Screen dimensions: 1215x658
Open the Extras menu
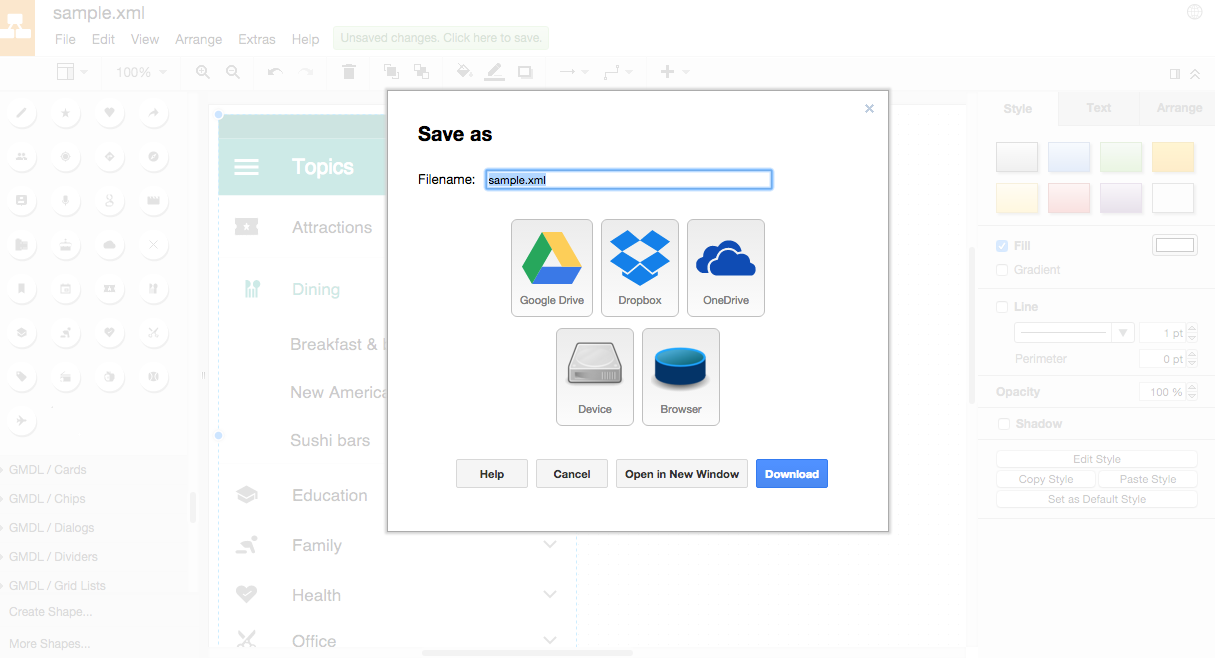click(x=257, y=39)
